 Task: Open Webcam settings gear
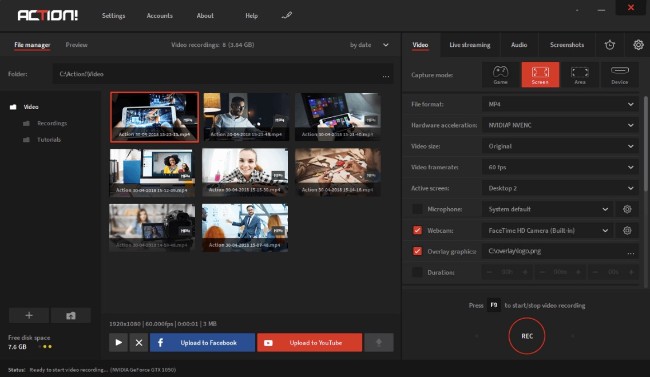(627, 230)
